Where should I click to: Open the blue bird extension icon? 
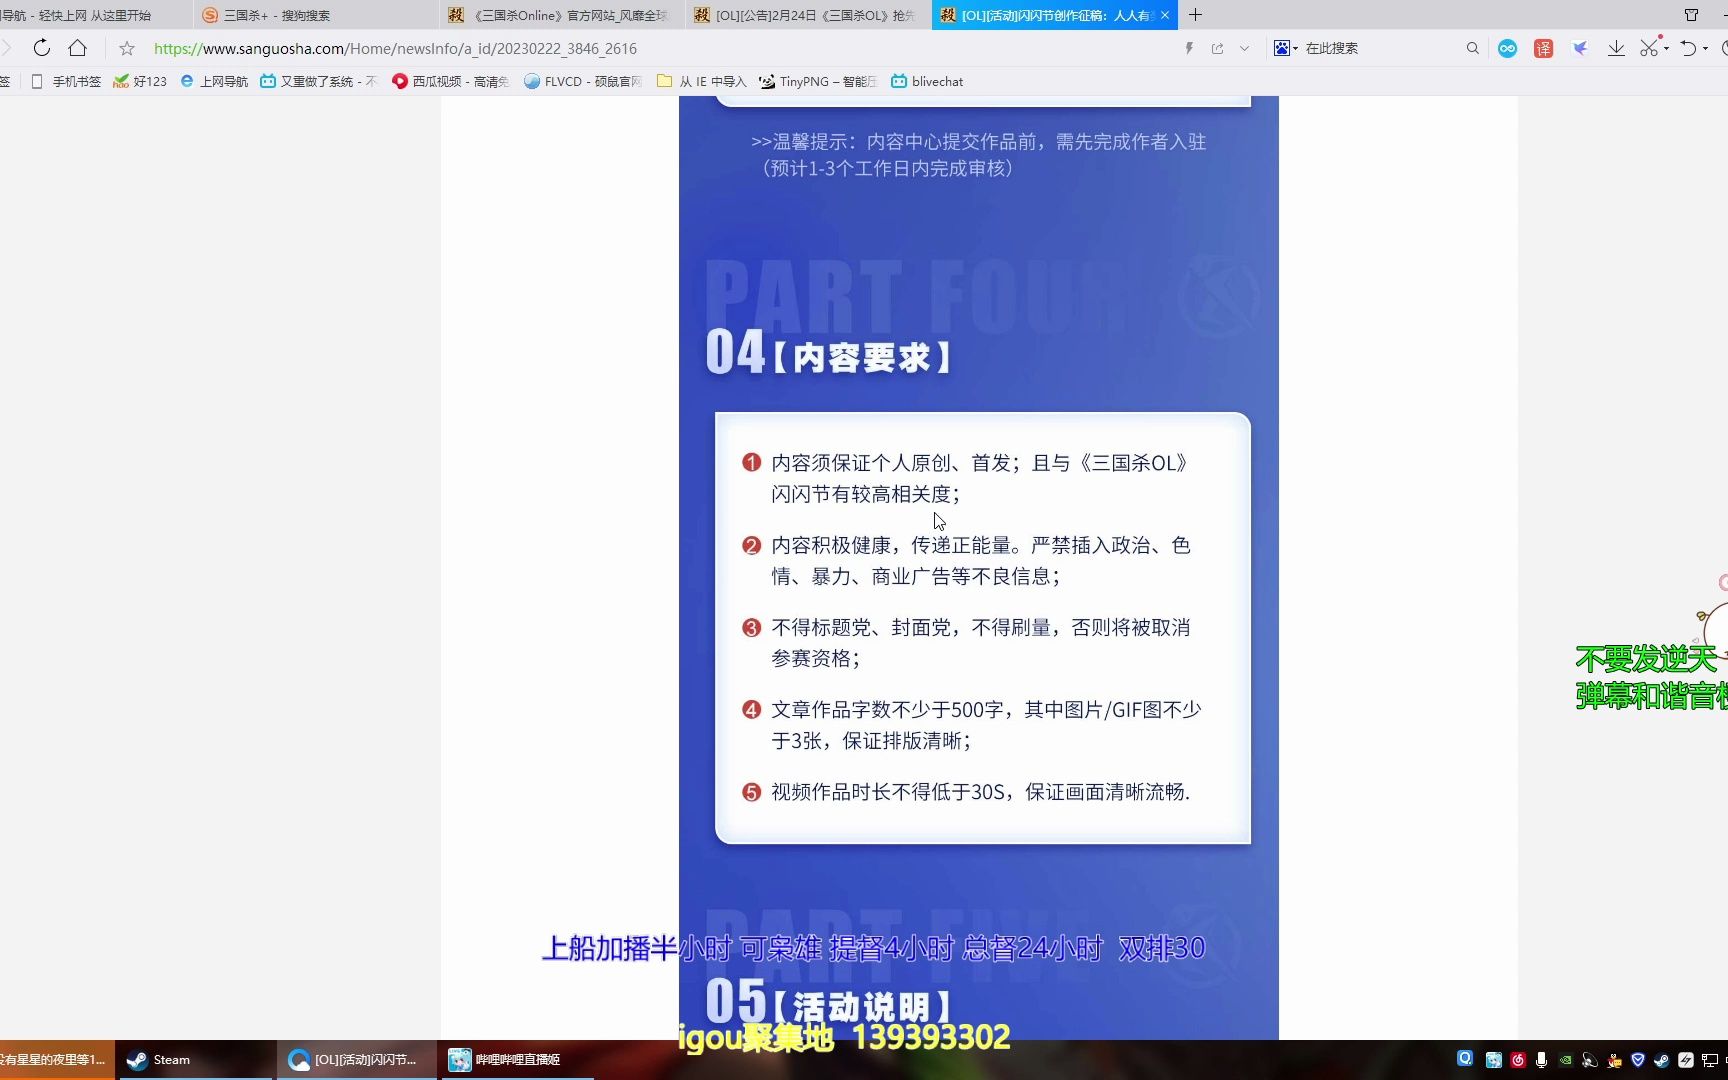click(x=1580, y=48)
